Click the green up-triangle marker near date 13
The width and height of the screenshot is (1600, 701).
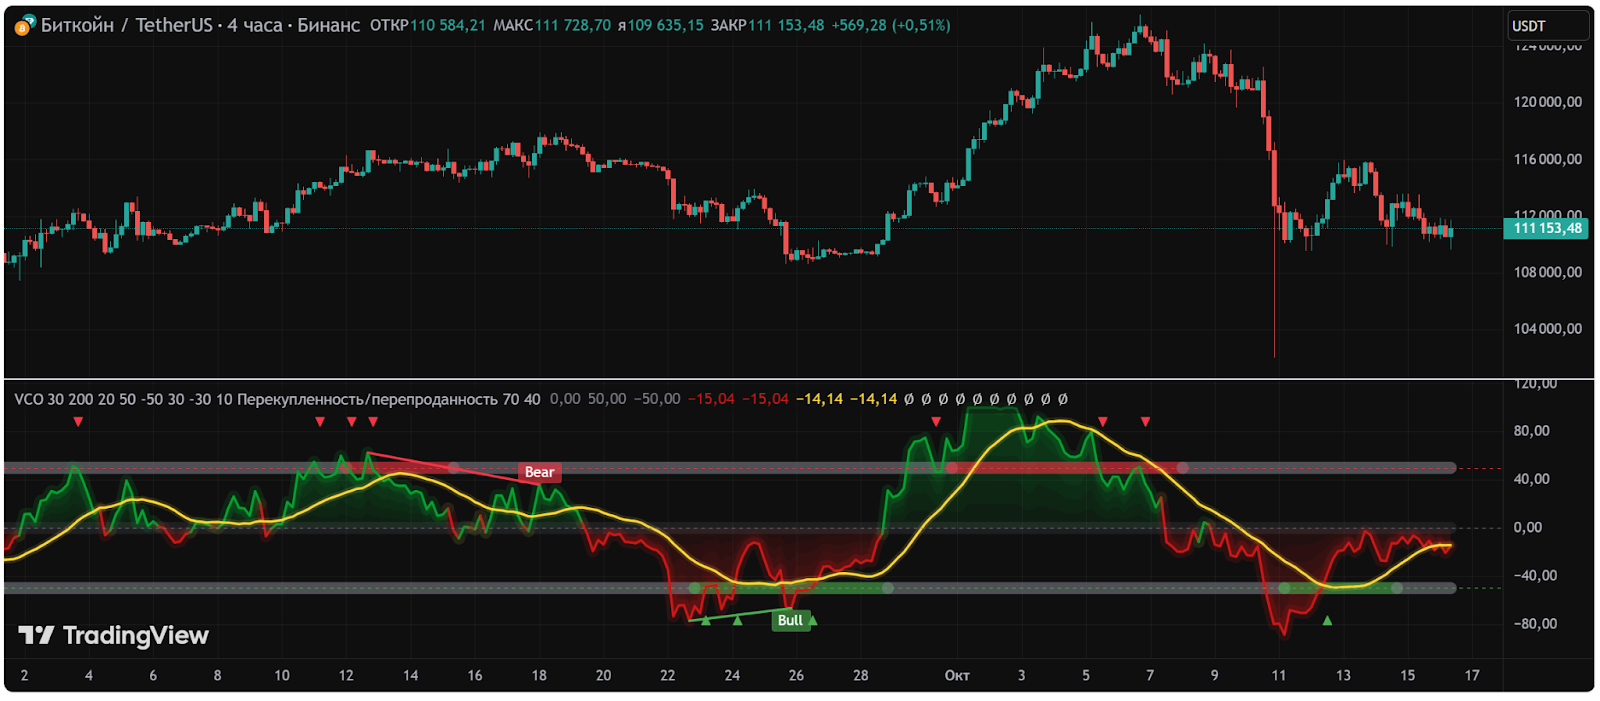[x=1327, y=621]
